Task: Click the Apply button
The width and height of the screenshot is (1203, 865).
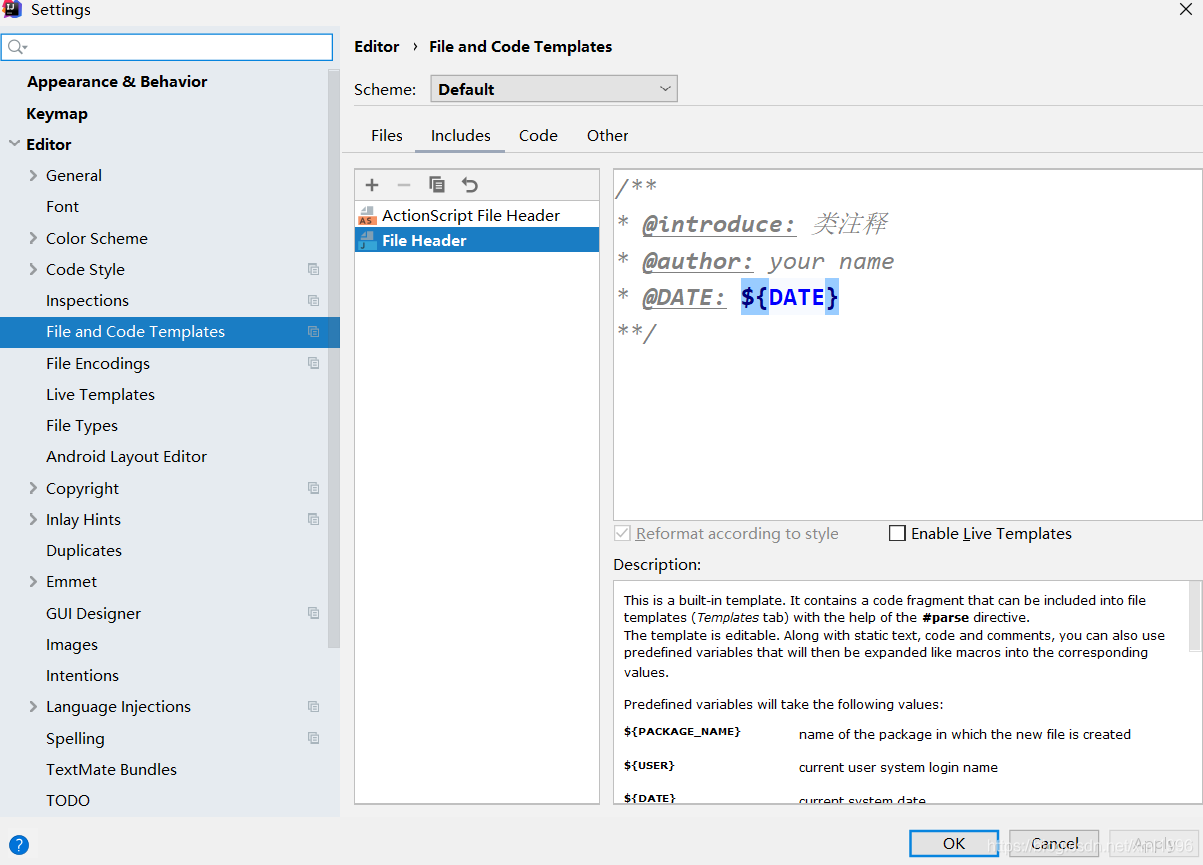Action: pyautogui.click(x=1154, y=843)
